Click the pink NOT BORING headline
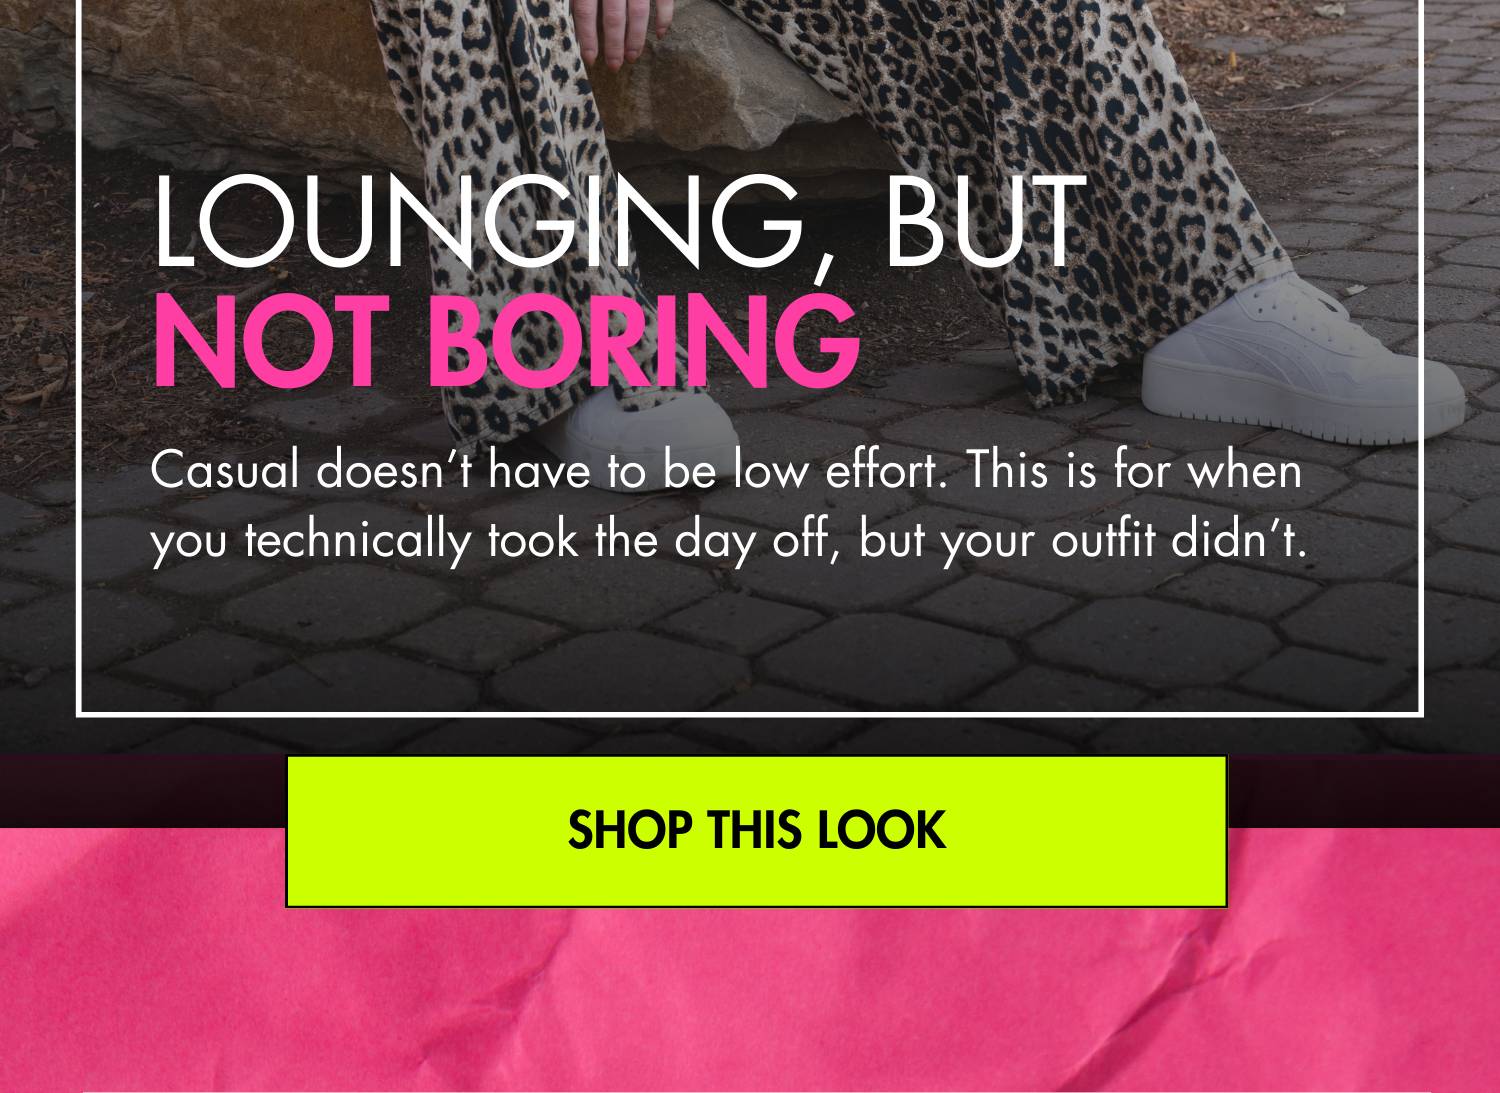 (505, 342)
